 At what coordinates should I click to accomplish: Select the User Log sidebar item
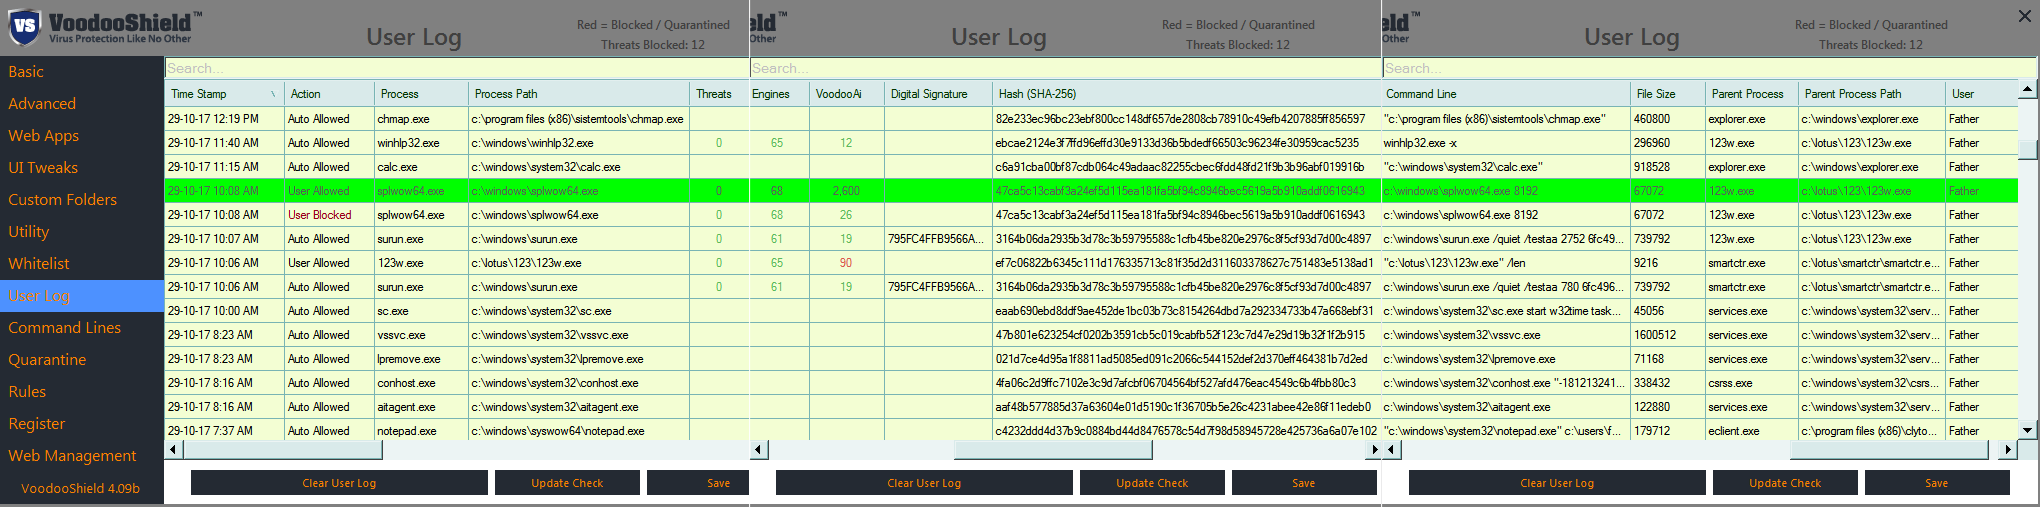point(82,296)
